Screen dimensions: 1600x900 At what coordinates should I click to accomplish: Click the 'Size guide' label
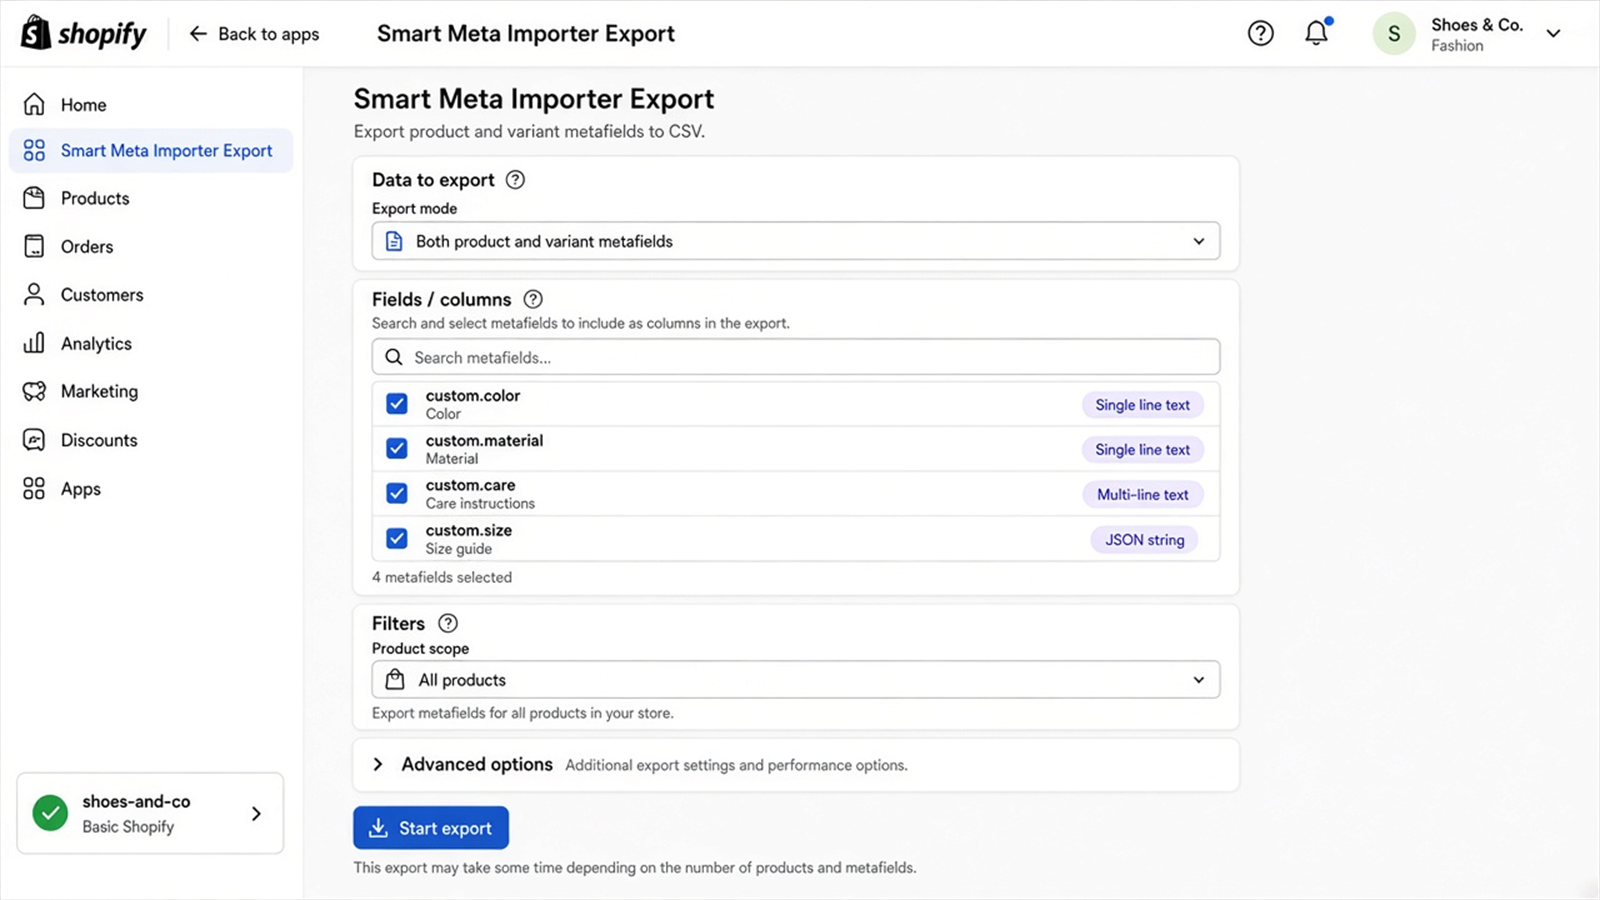[x=458, y=548]
